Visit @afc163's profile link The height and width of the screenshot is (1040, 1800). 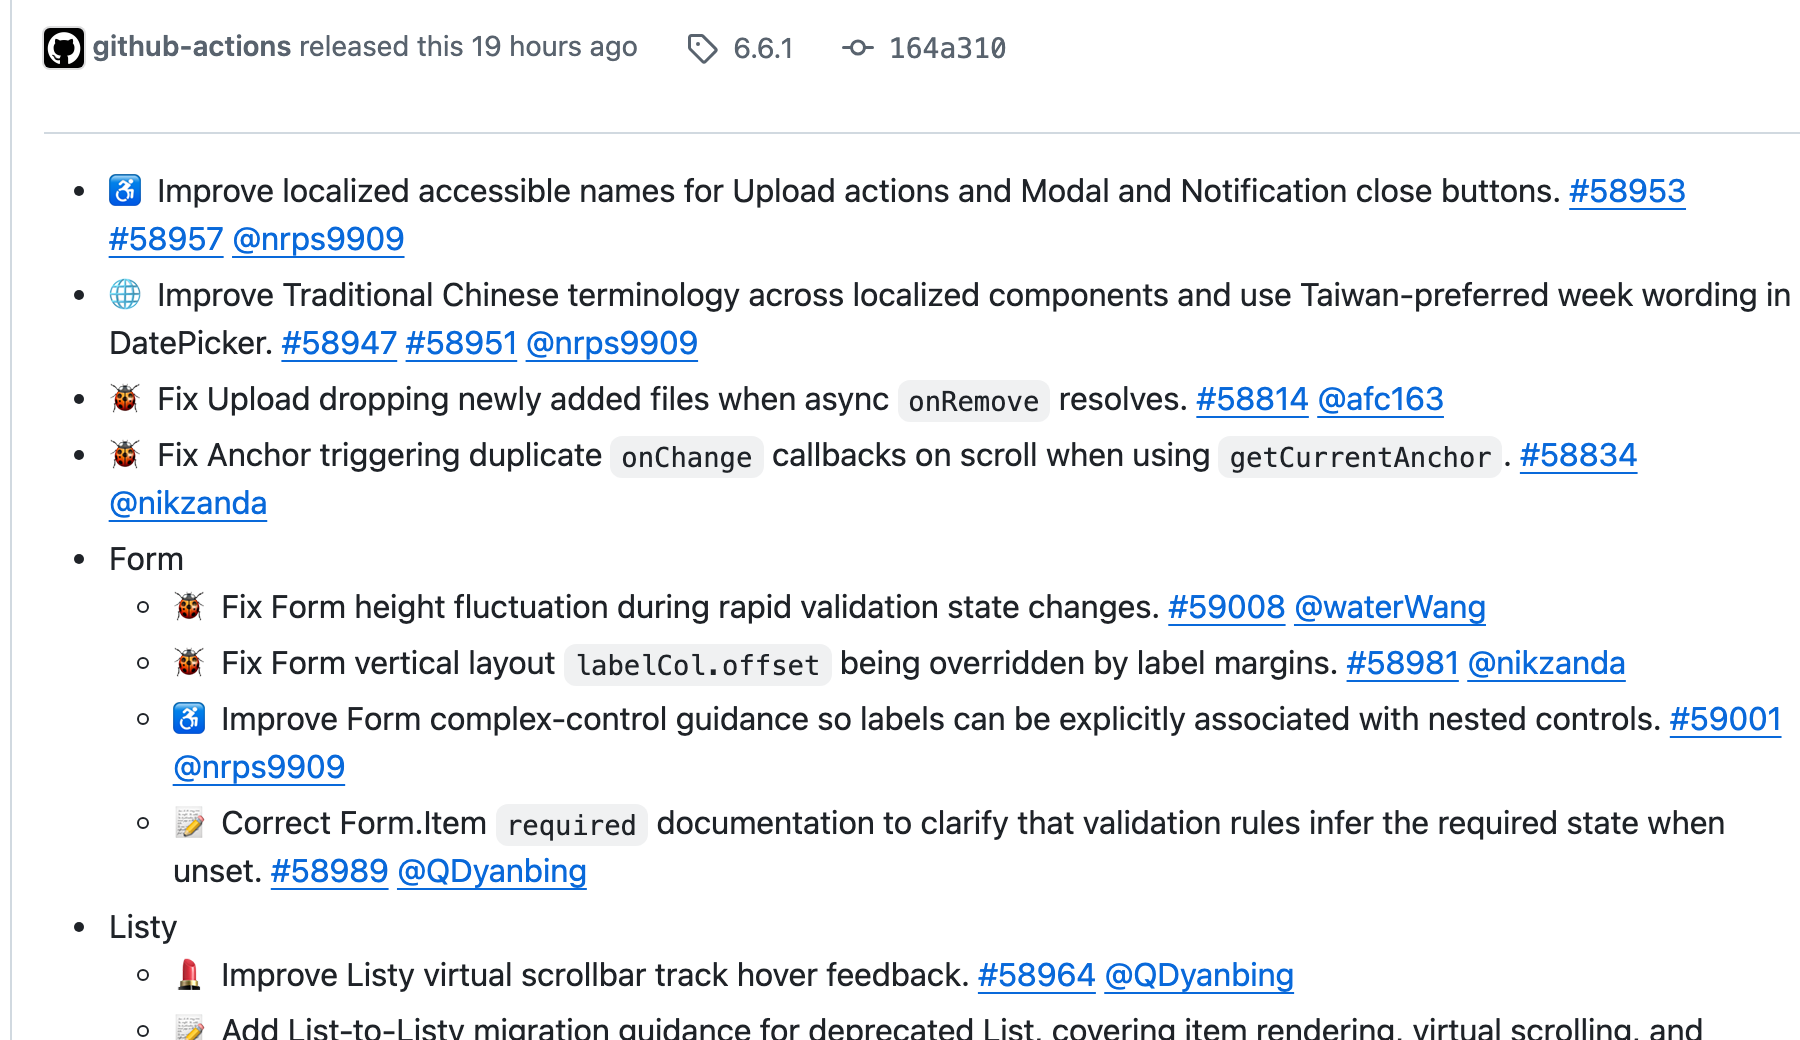tap(1380, 399)
